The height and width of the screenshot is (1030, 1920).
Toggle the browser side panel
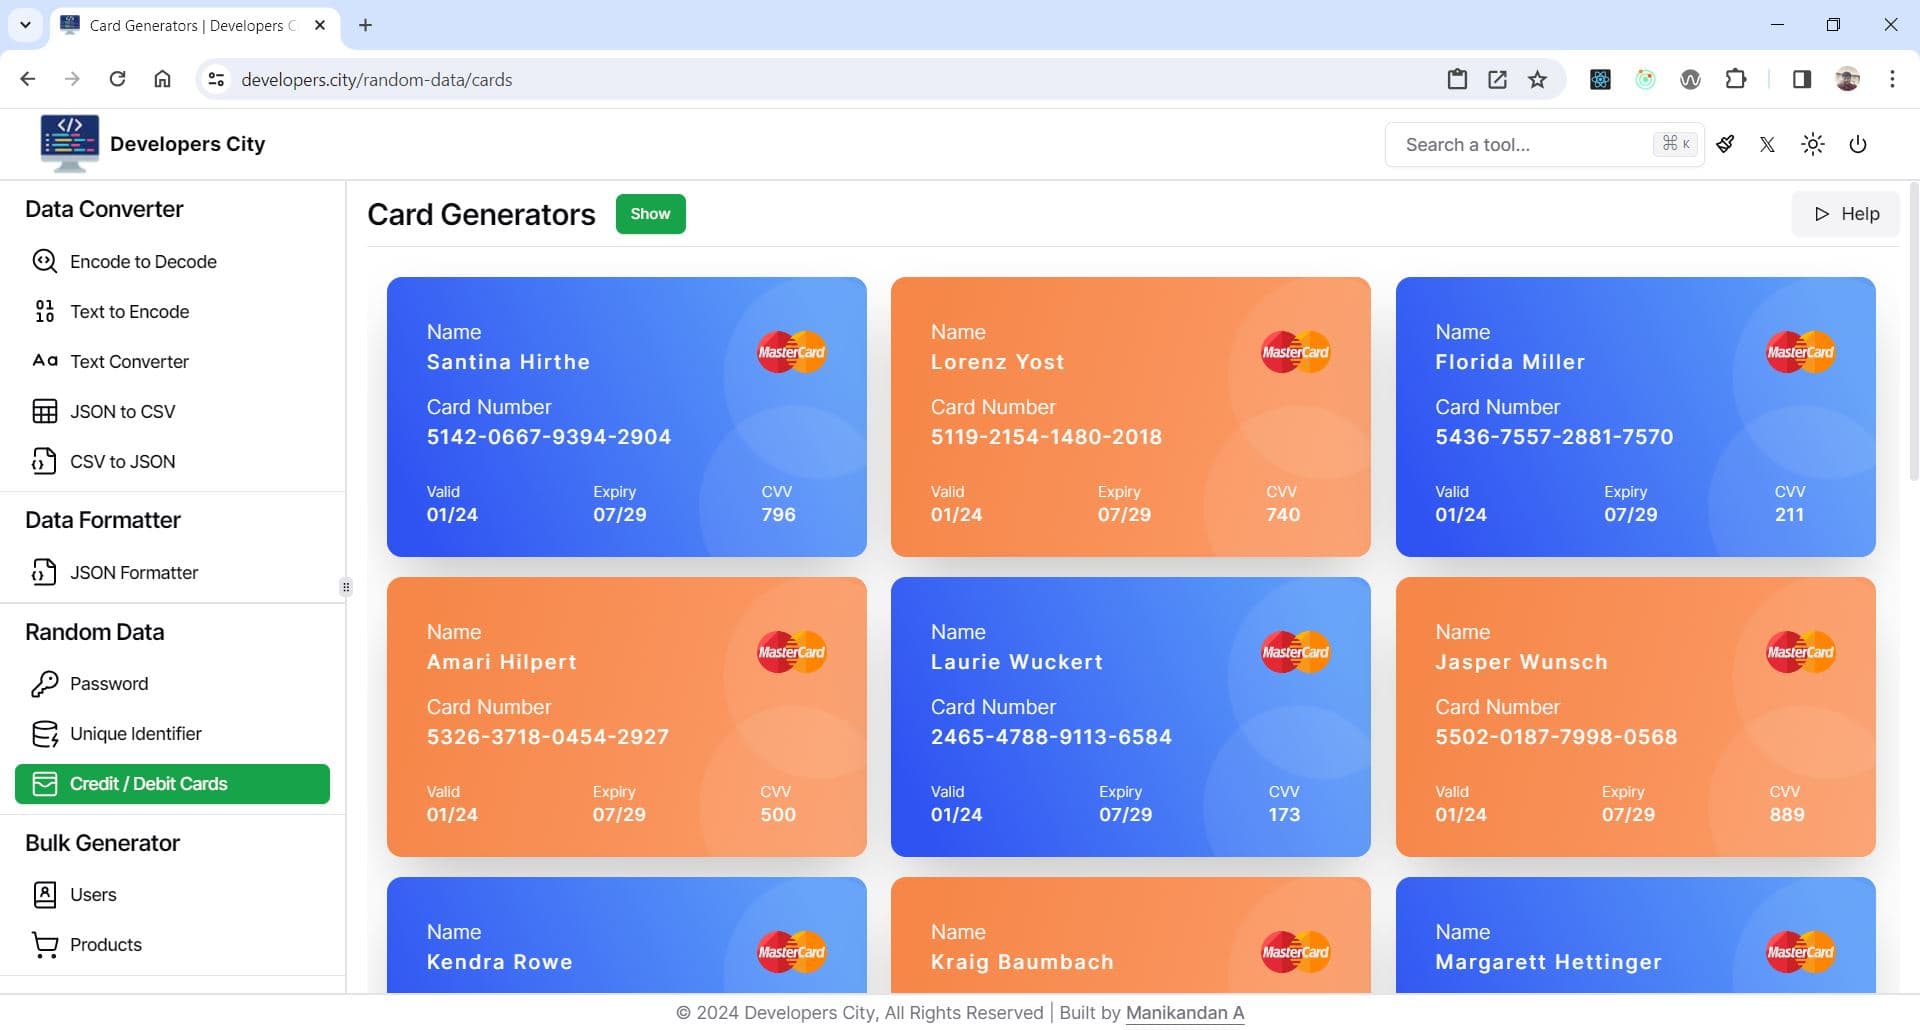pos(1802,79)
